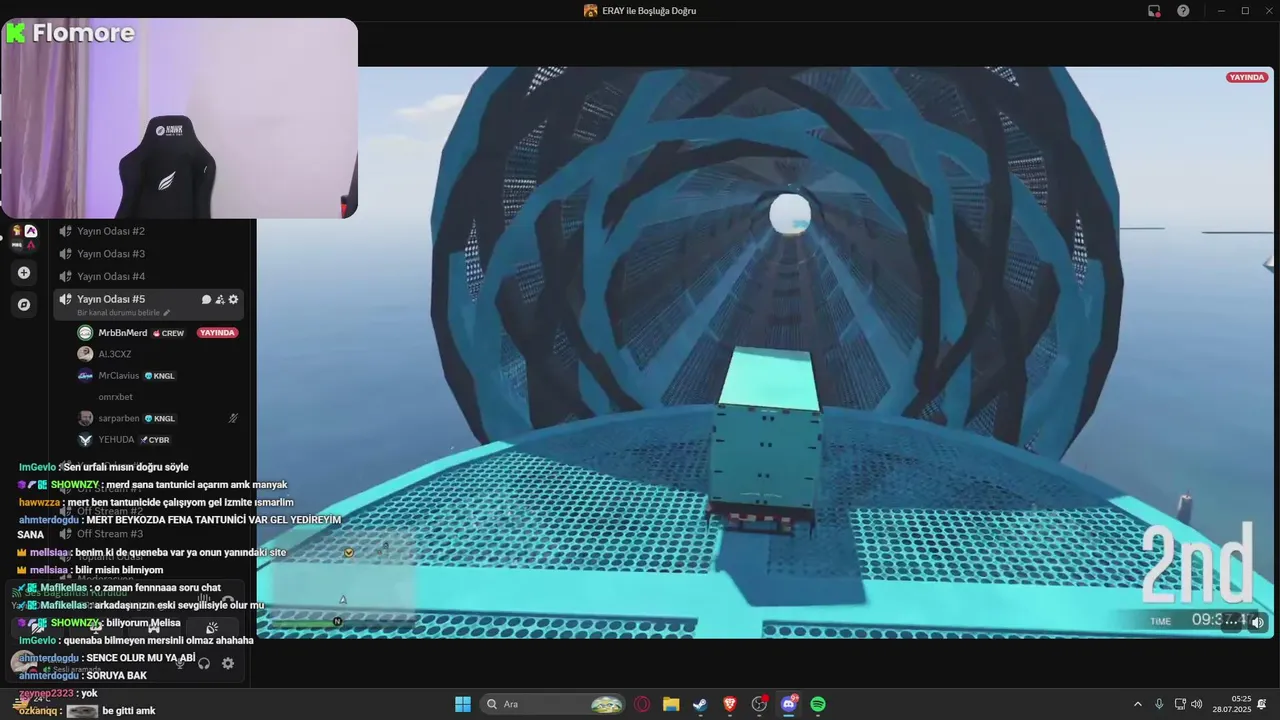
Task: Open File Explorer from the taskbar
Action: point(671,704)
